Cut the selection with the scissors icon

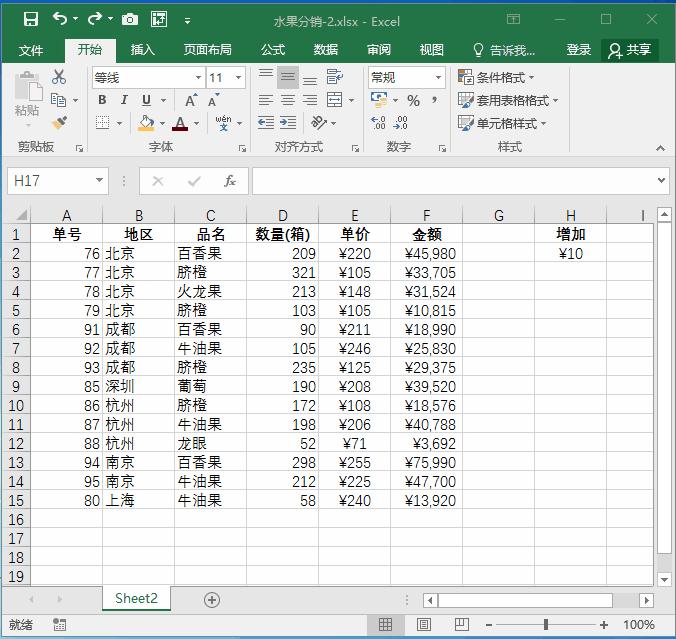coord(59,77)
